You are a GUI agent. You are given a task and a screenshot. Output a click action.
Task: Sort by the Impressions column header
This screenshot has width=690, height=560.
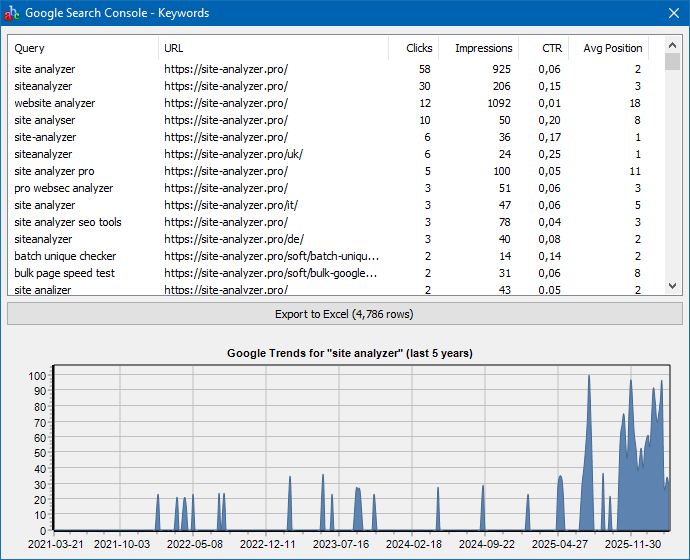pyautogui.click(x=479, y=48)
